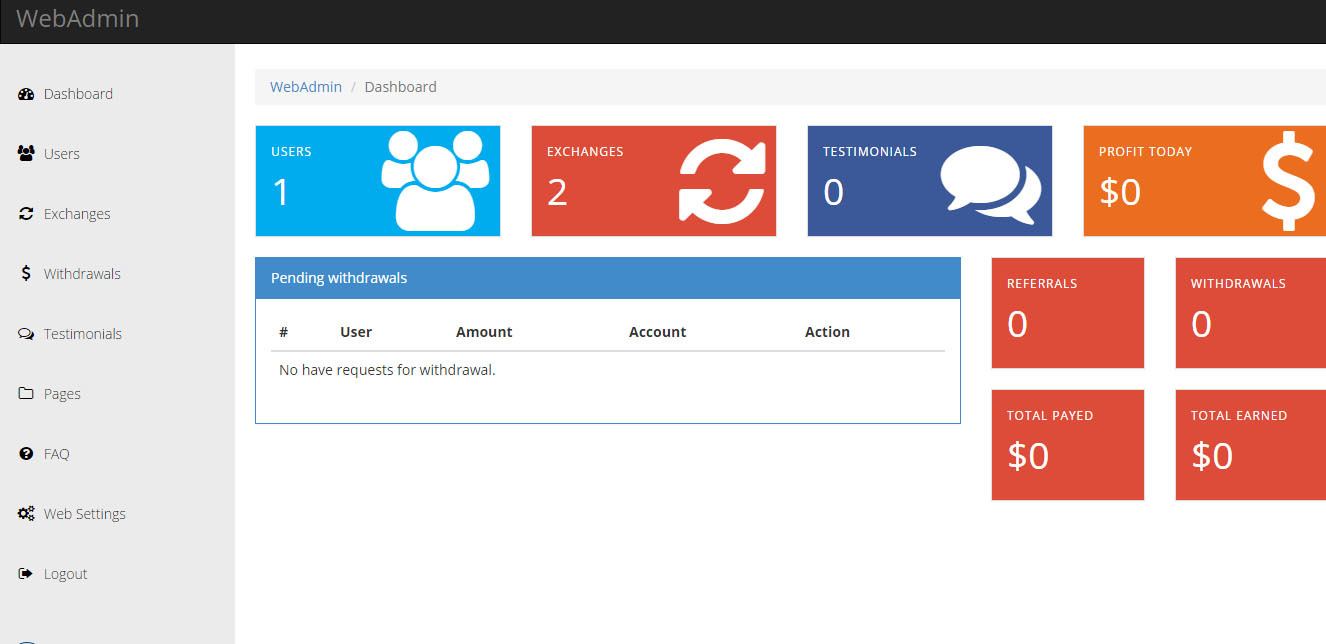Click the Withdrawals dollar icon in sidebar
Image resolution: width=1326 pixels, height=644 pixels.
tap(26, 274)
